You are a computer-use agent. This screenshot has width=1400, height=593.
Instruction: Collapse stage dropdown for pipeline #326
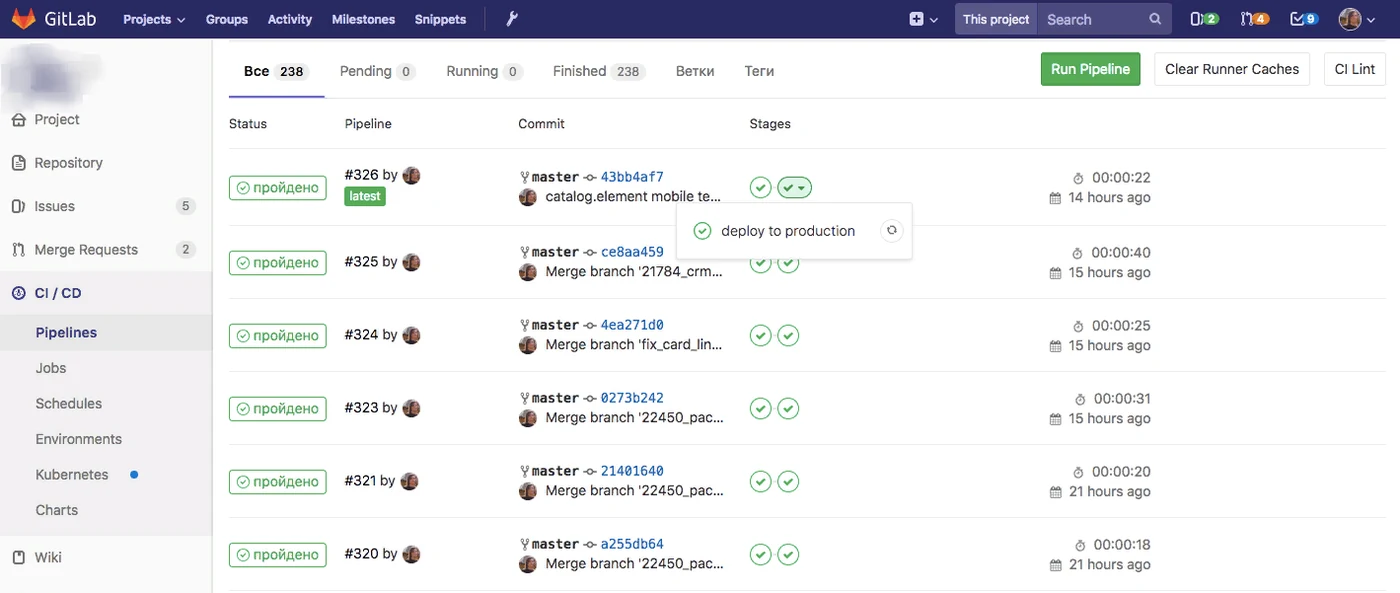796,187
